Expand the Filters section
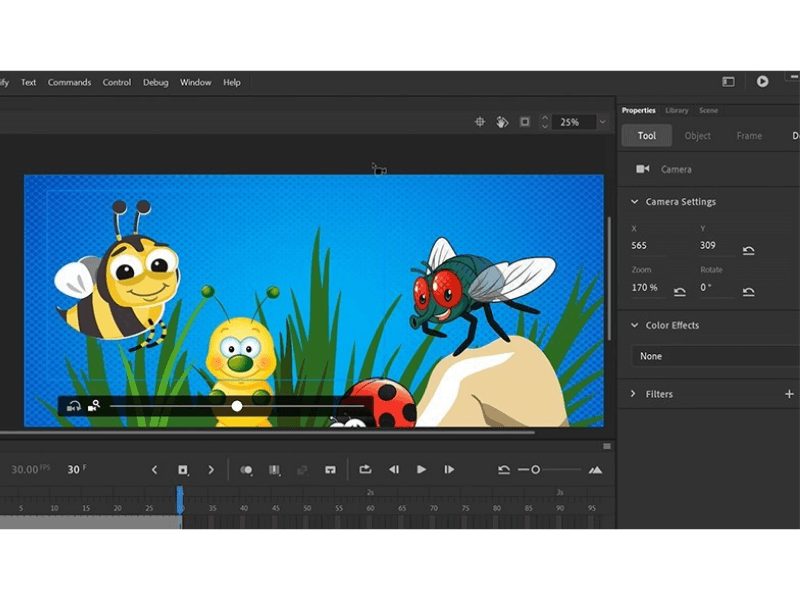The height and width of the screenshot is (600, 800). pyautogui.click(x=634, y=394)
